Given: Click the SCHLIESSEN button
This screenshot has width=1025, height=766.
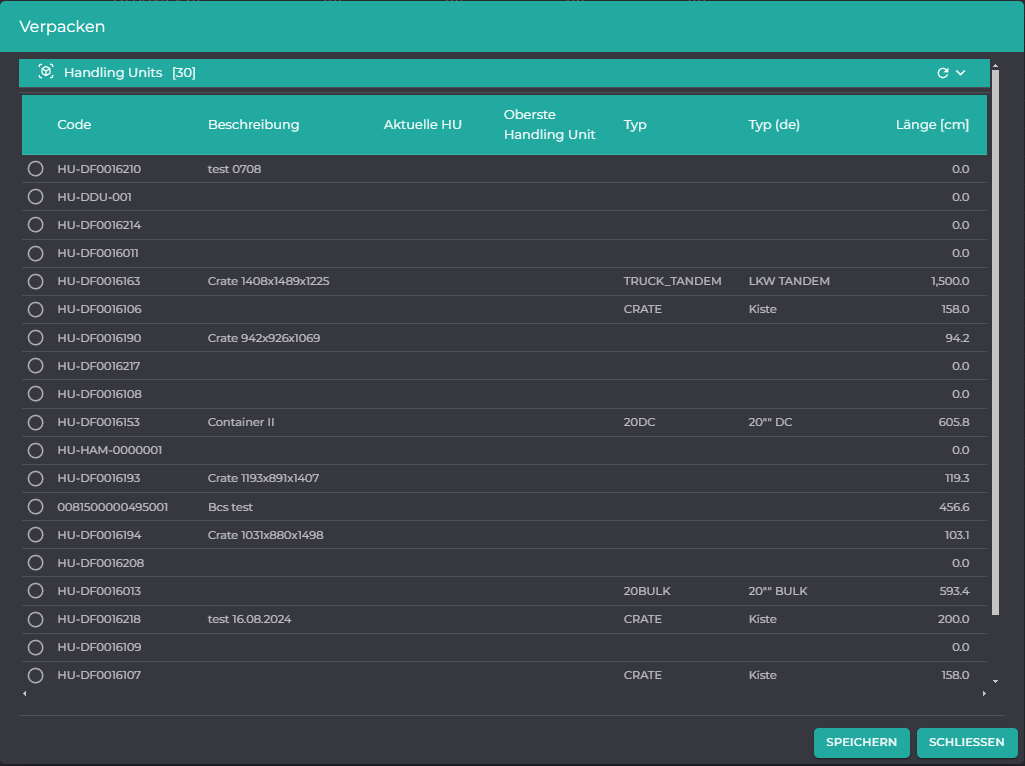Looking at the screenshot, I should tap(967, 742).
